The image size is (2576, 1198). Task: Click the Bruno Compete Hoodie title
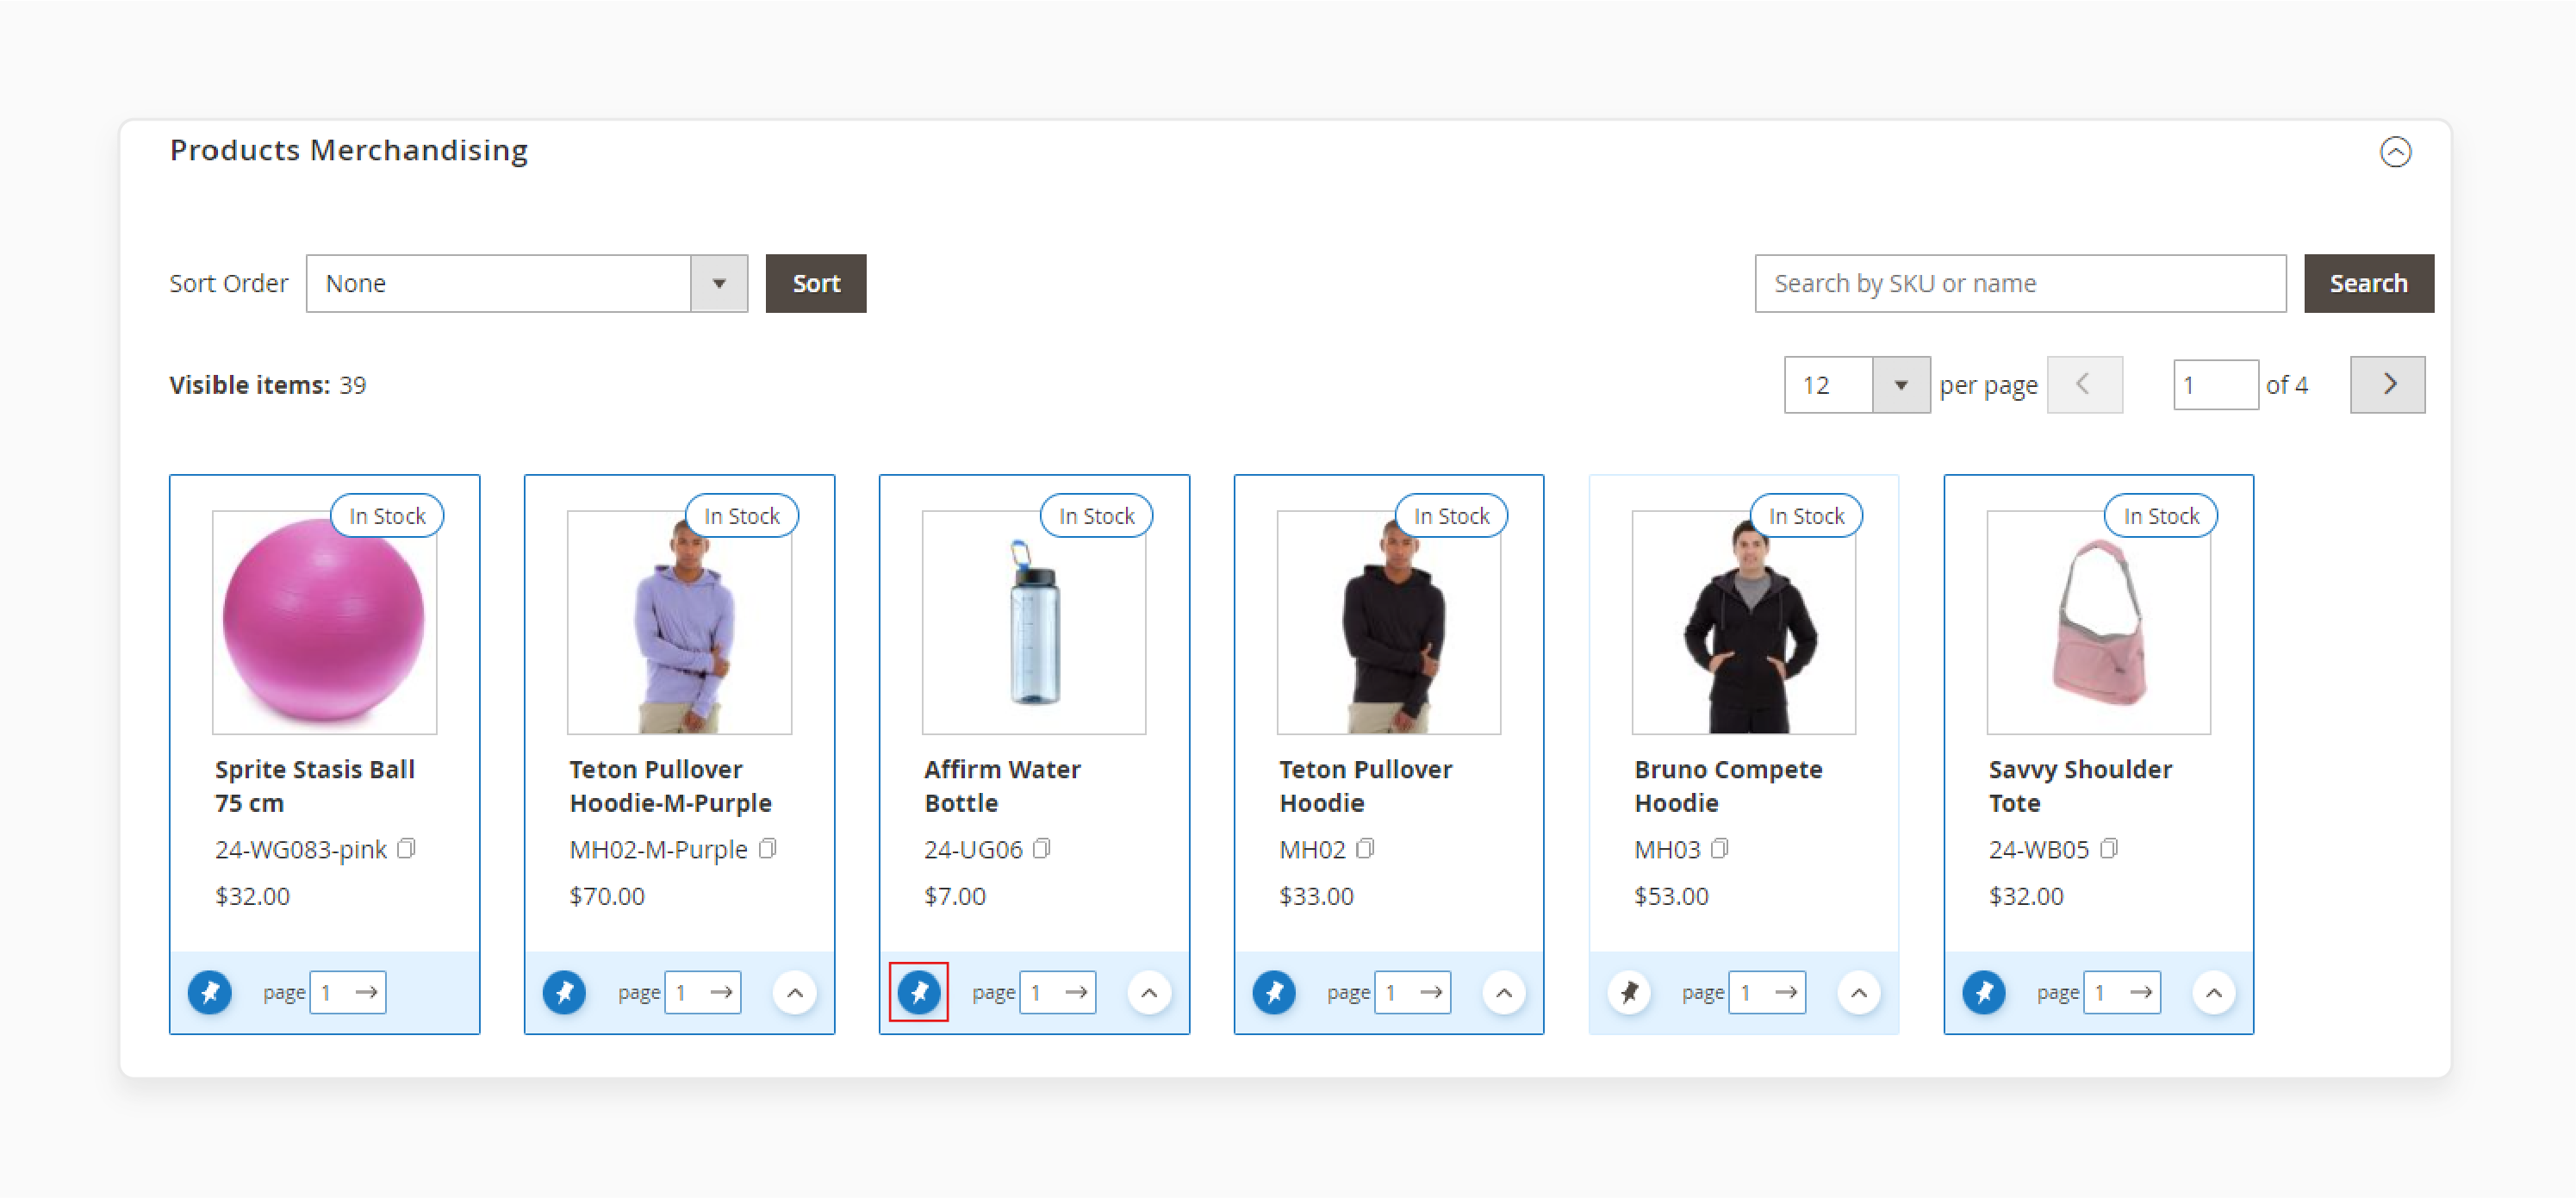[1729, 786]
